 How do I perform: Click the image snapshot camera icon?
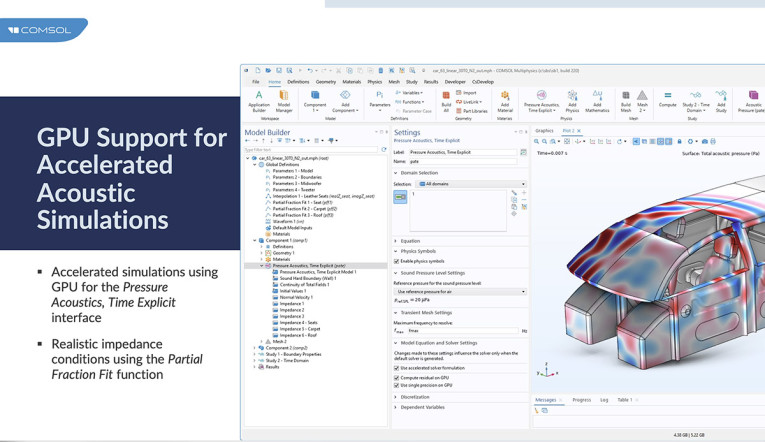point(705,141)
